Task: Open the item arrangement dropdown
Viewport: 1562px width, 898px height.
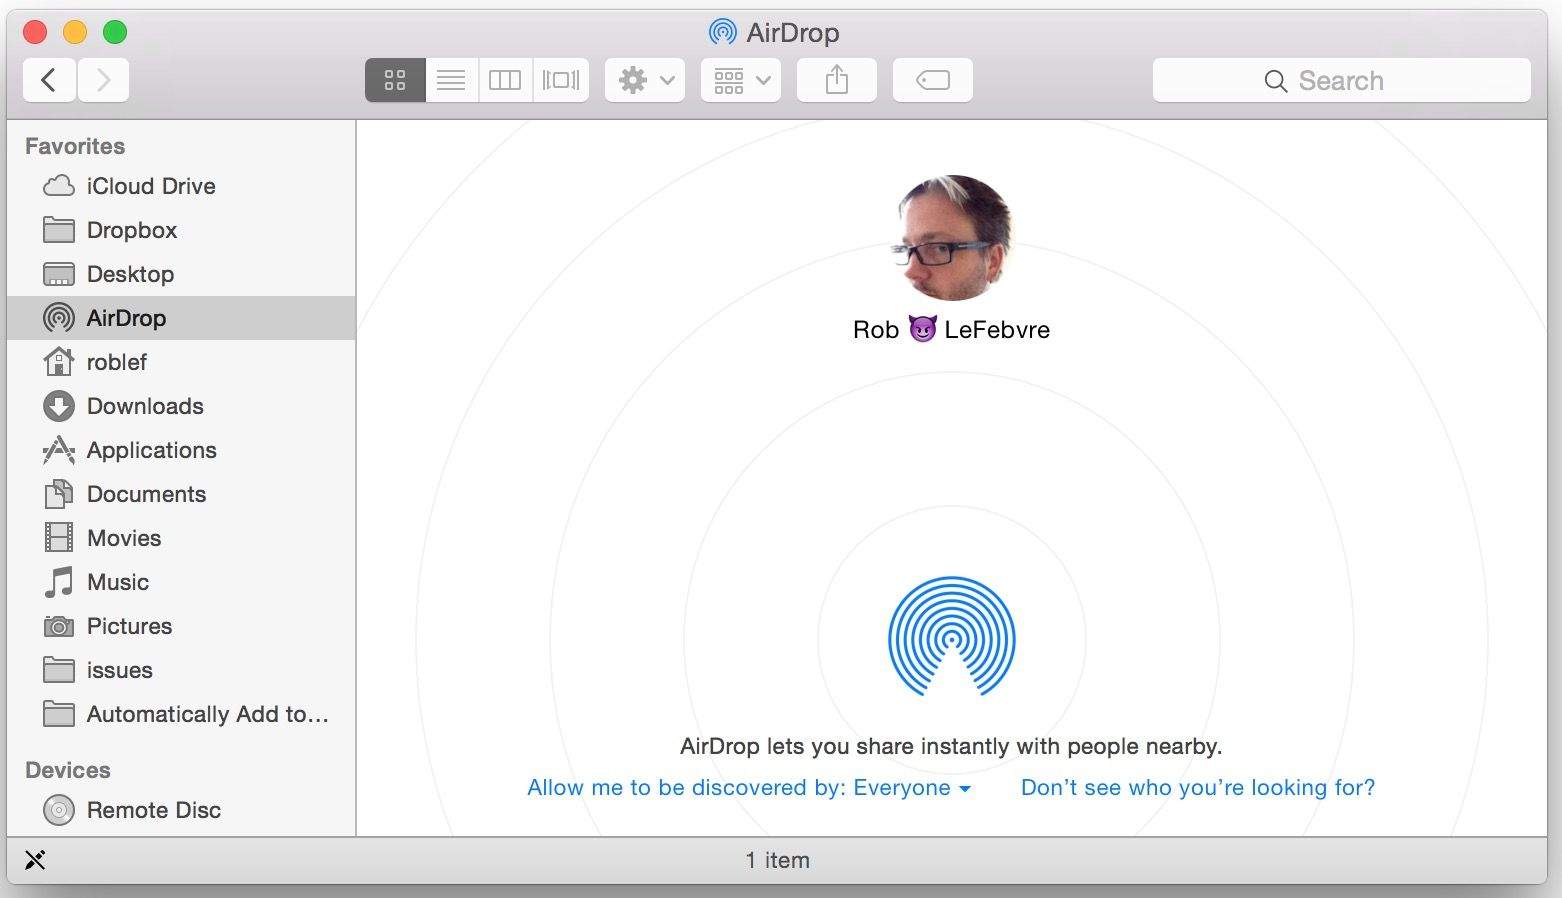Action: coord(741,80)
